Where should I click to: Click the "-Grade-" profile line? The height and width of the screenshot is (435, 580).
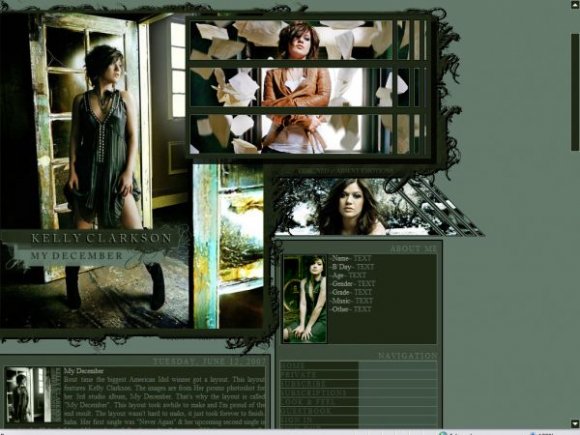351,292
